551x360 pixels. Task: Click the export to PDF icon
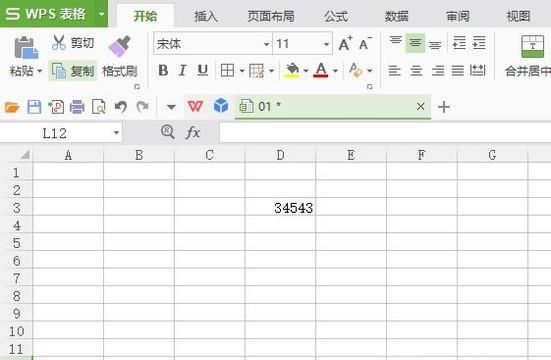pos(56,107)
